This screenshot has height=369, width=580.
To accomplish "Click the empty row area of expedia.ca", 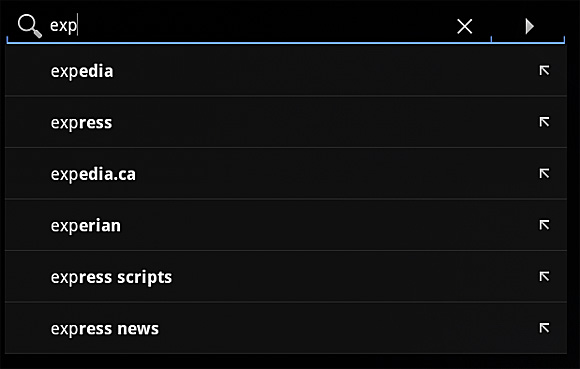I will coord(333,173).
